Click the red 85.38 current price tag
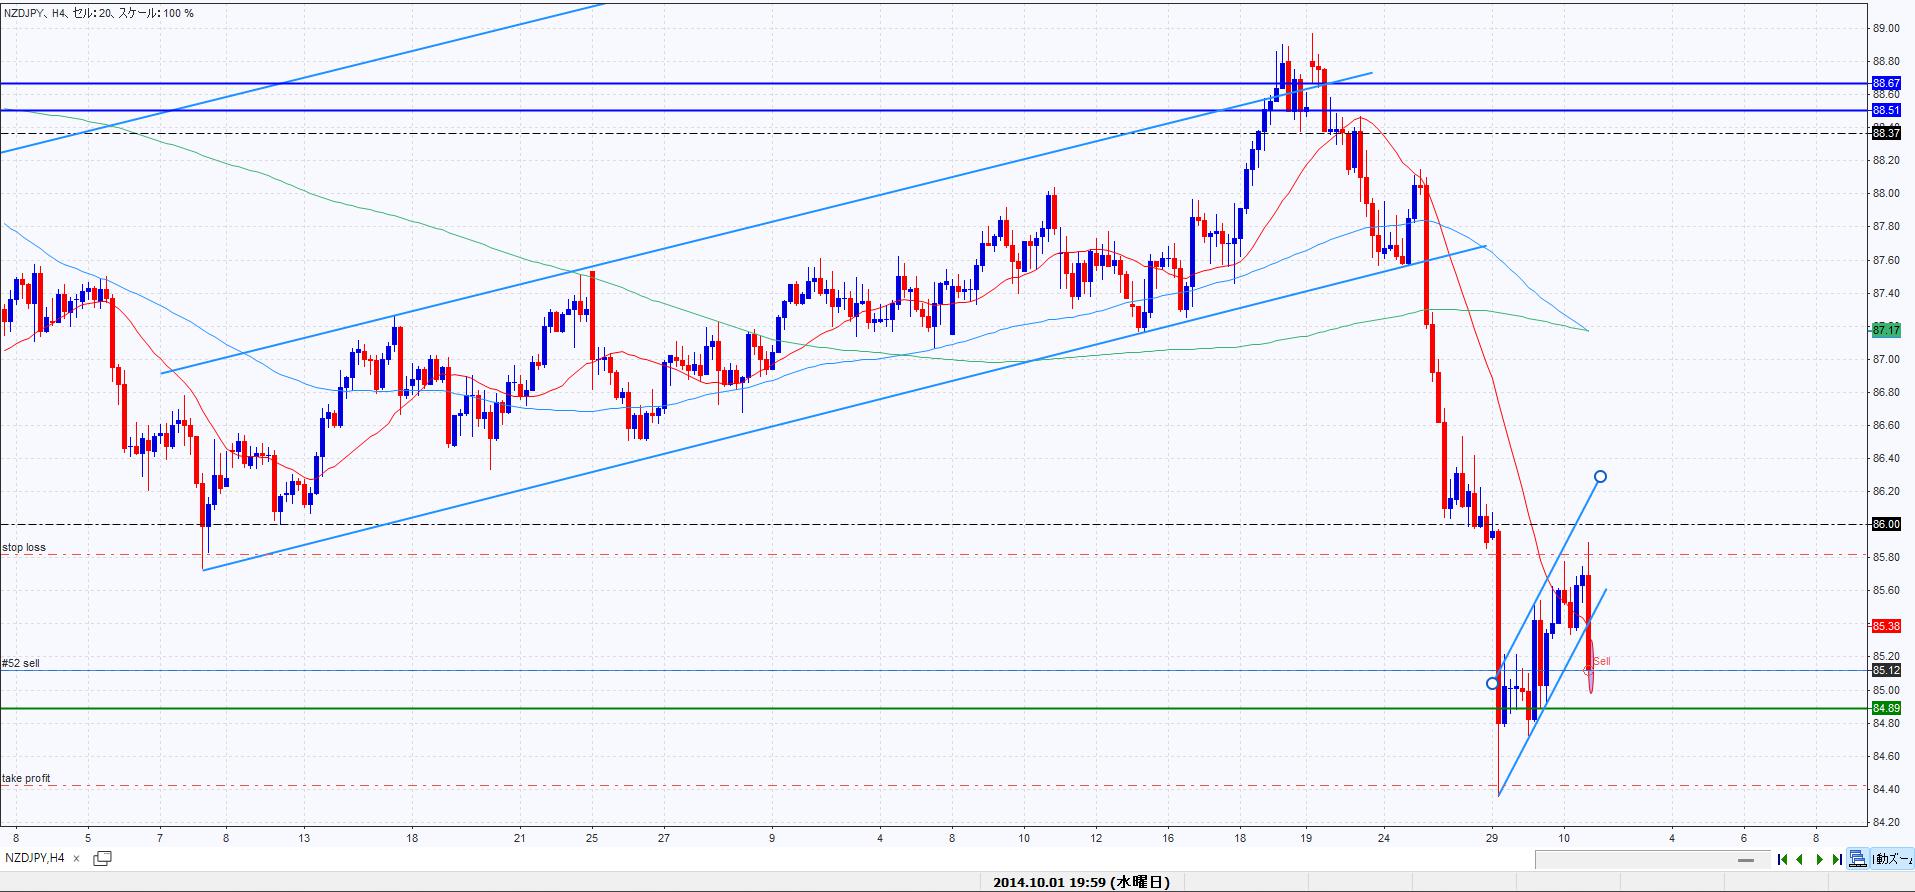This screenshot has height=892, width=1915. (x=1886, y=626)
